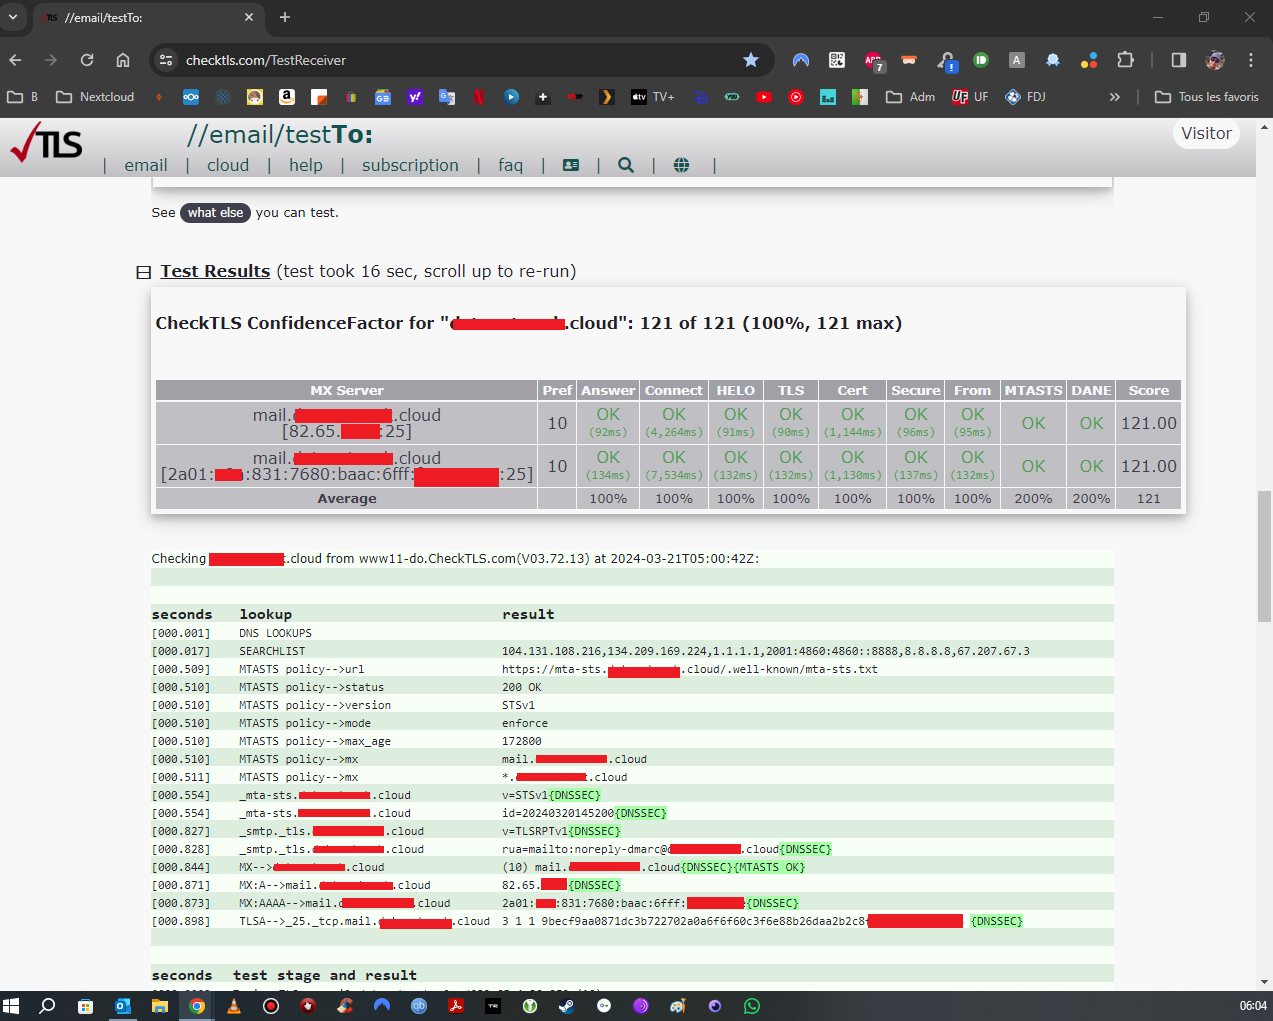The width and height of the screenshot is (1273, 1021).
Task: Open the help menu item
Action: tap(306, 165)
